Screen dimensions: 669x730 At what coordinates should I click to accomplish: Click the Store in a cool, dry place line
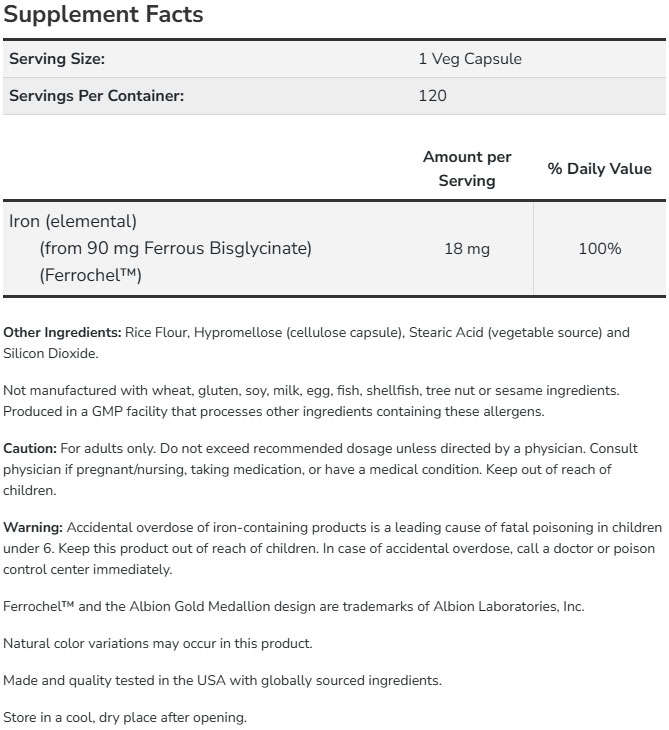point(125,717)
